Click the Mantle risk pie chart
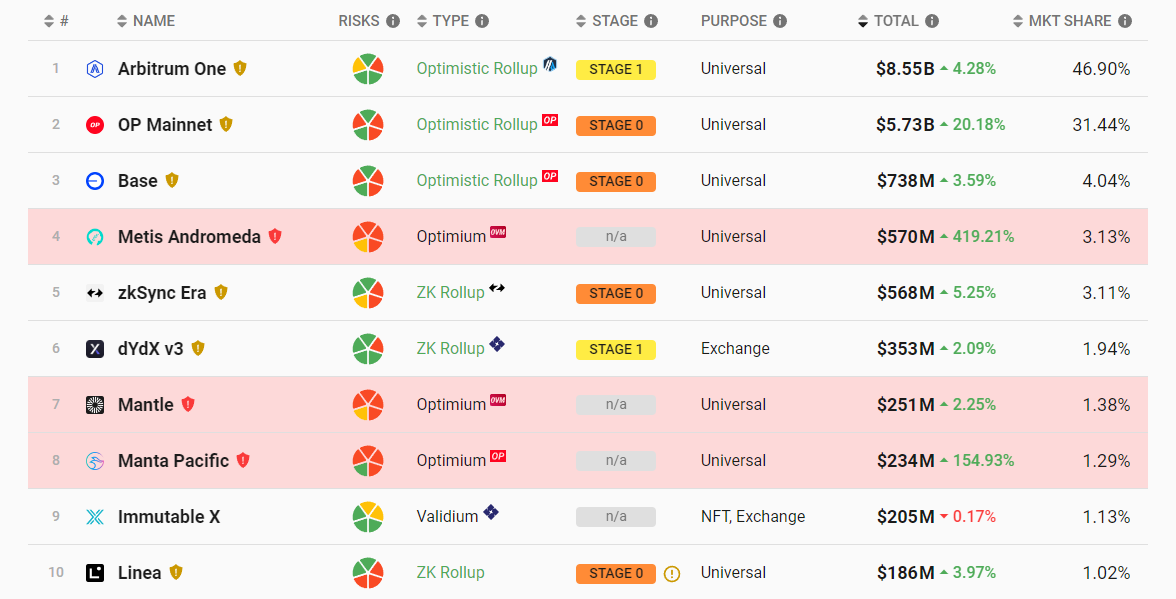1176x599 pixels. click(368, 405)
